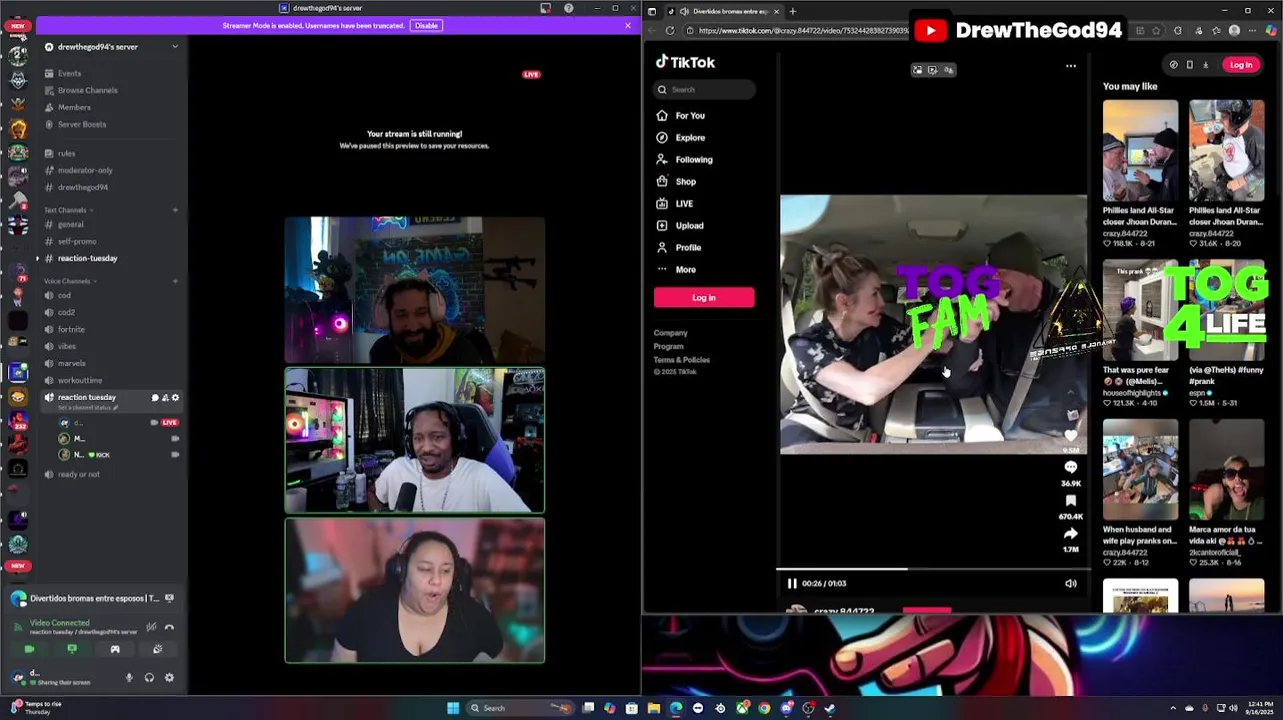Screen dimensions: 1283x720
Task: Toggle Discord camera button
Action: 29,649
